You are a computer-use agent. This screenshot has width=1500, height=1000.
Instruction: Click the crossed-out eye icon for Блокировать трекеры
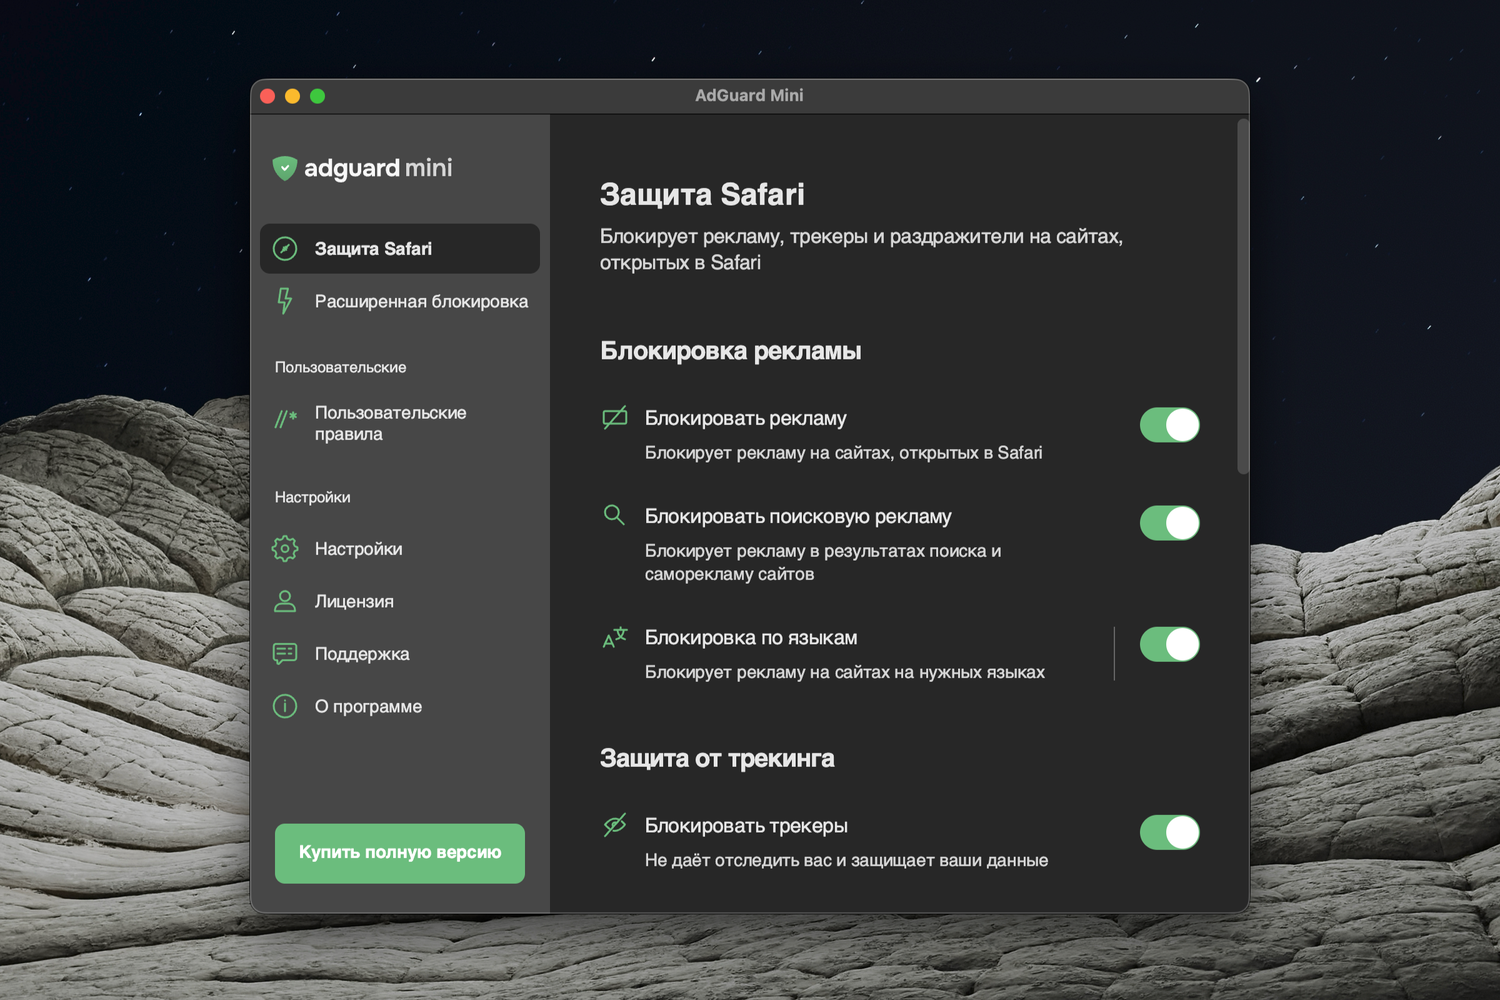click(x=615, y=825)
